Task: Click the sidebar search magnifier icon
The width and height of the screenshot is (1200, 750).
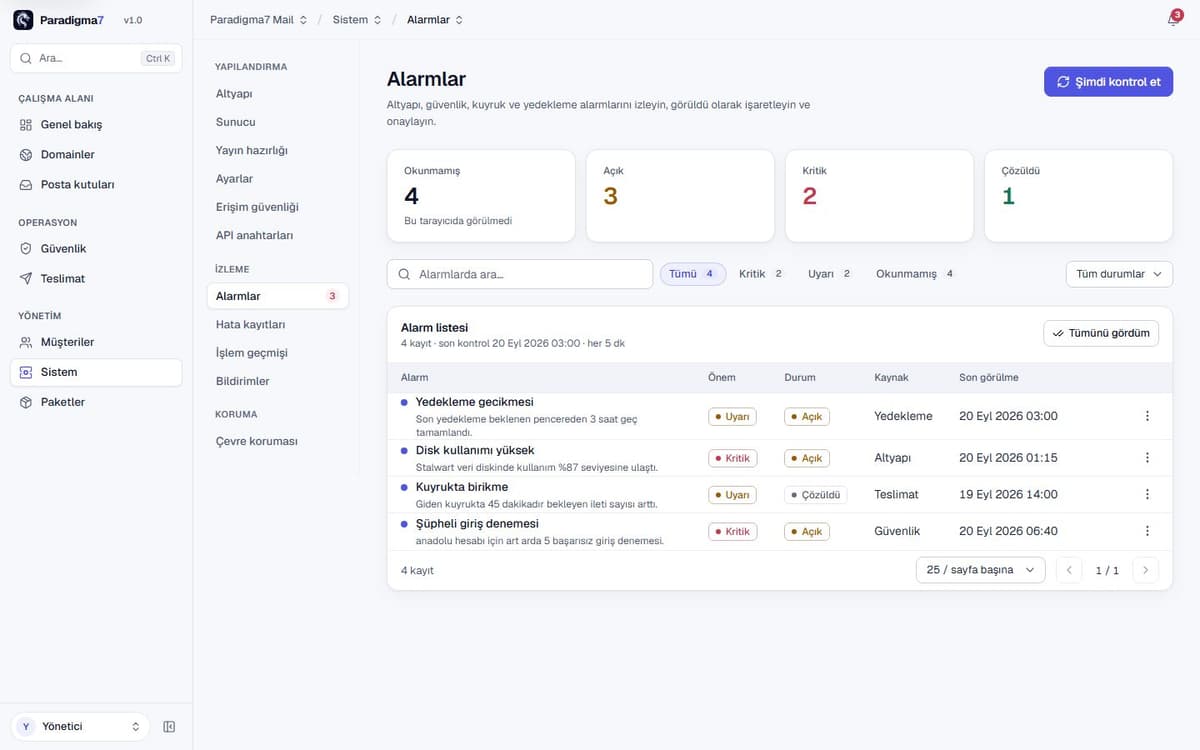Action: pos(26,58)
